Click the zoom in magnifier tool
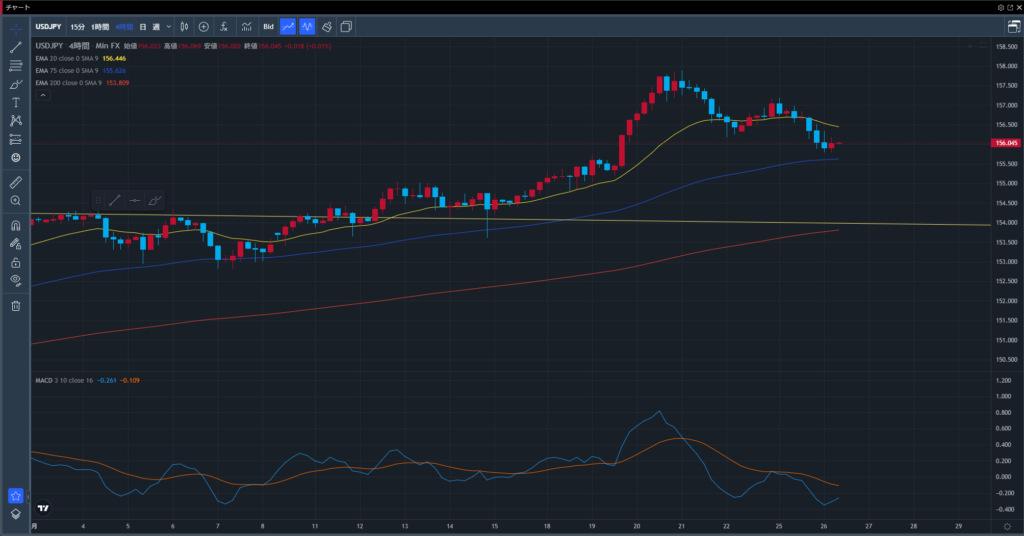The height and width of the screenshot is (536, 1024). click(16, 200)
